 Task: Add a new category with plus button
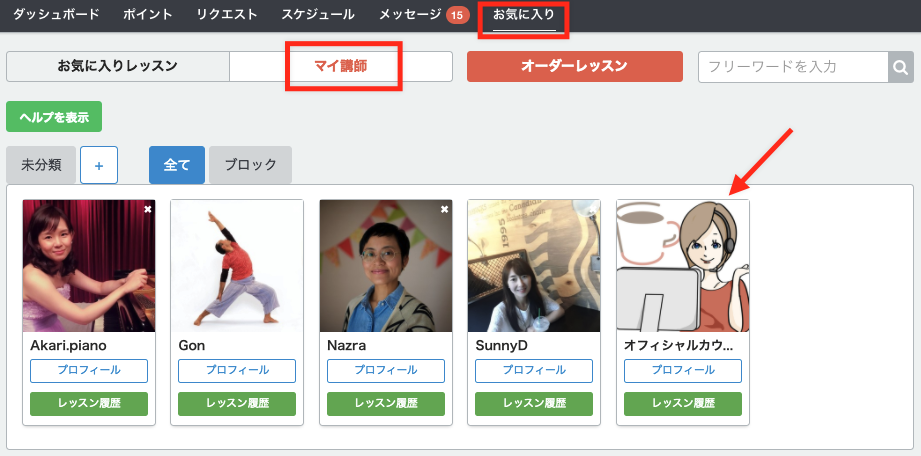(x=99, y=165)
